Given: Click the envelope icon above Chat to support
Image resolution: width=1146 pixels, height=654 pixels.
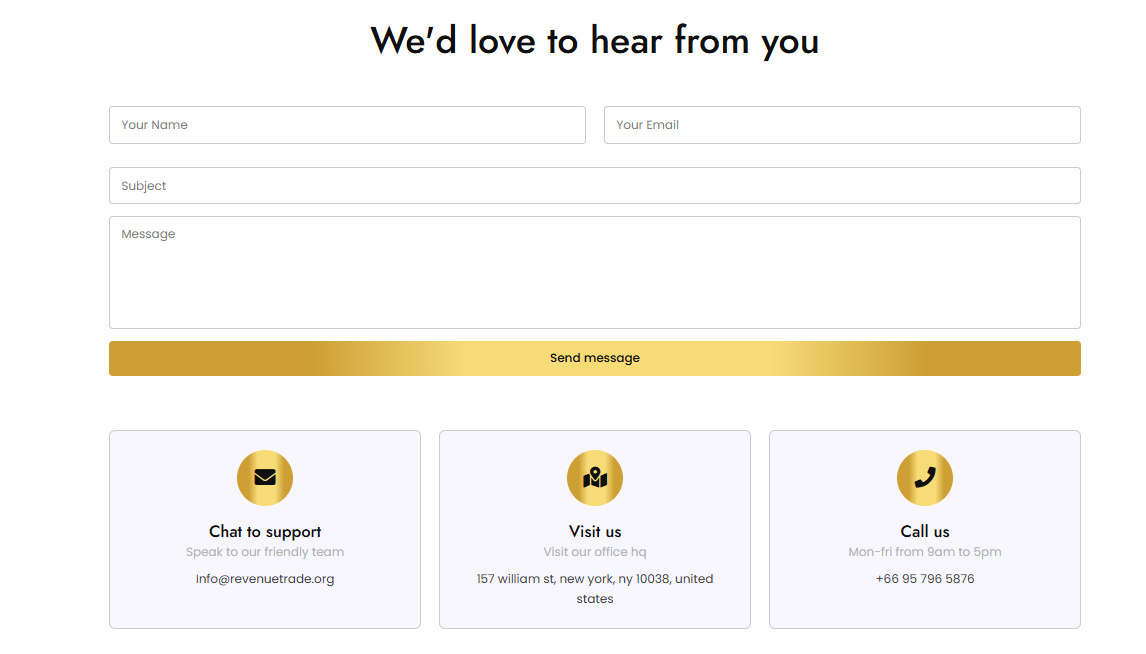Looking at the screenshot, I should click(265, 478).
